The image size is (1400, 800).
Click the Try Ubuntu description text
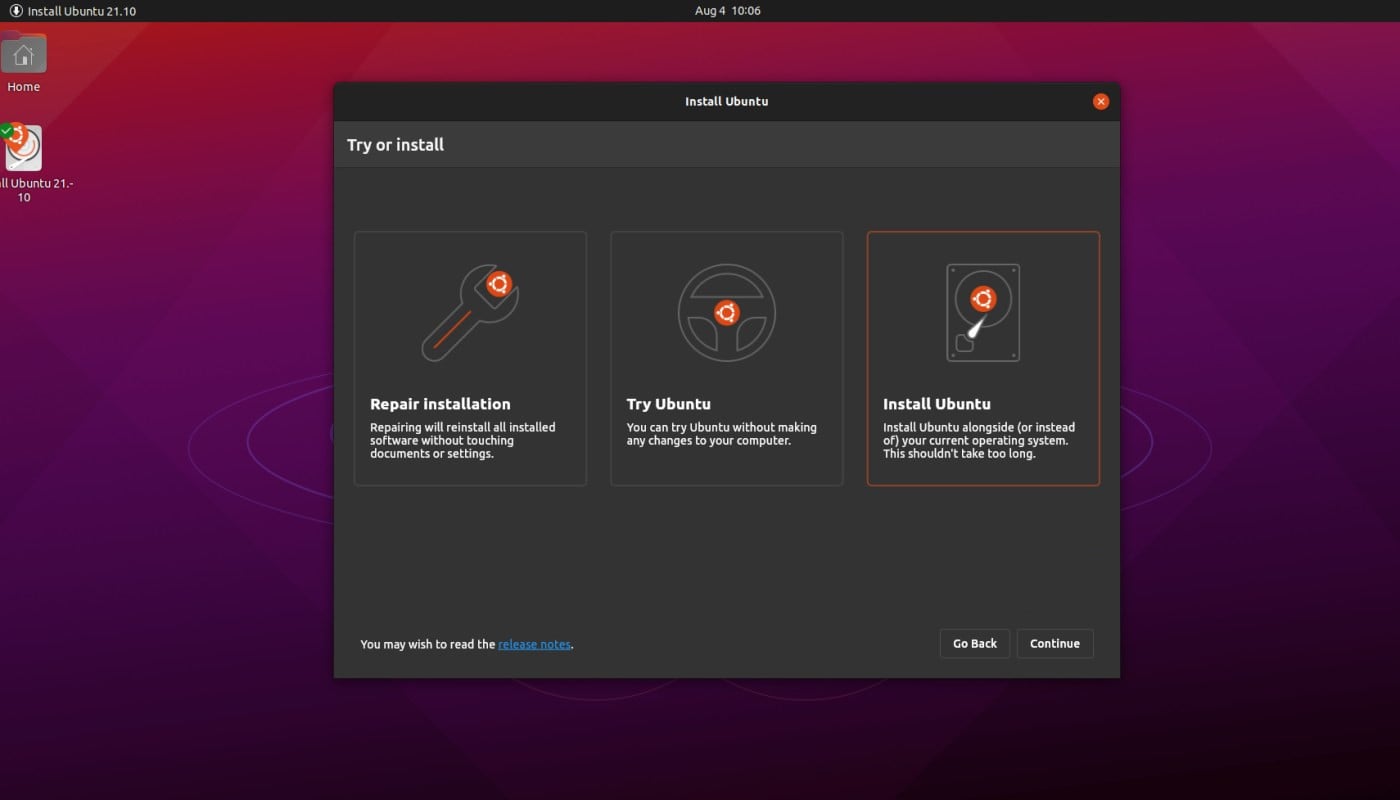click(722, 434)
